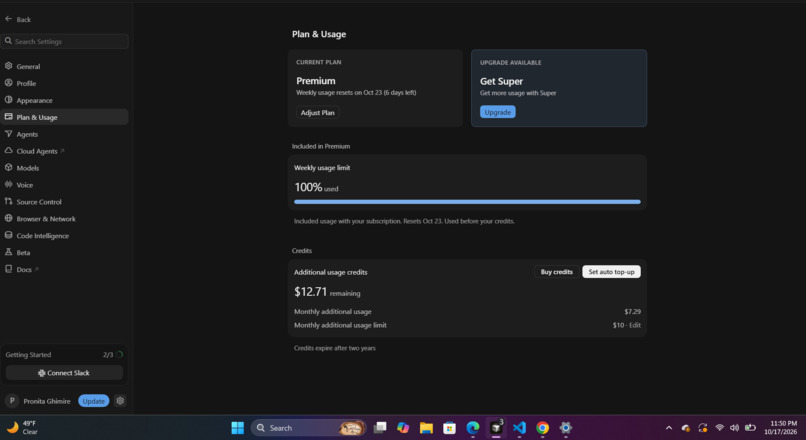Open Microsoft Store from the taskbar
Viewport: 806px width, 440px height.
(450, 428)
